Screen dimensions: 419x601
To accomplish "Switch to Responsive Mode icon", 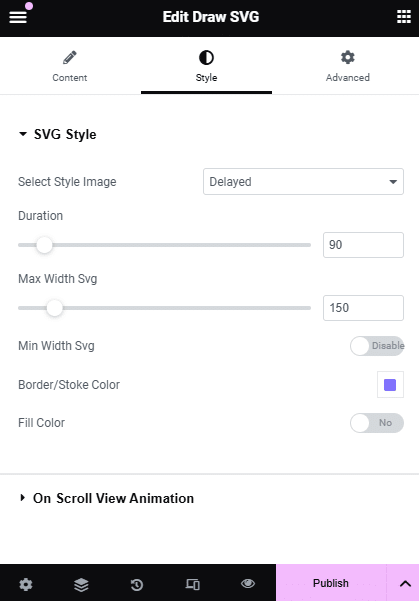I will [x=192, y=584].
